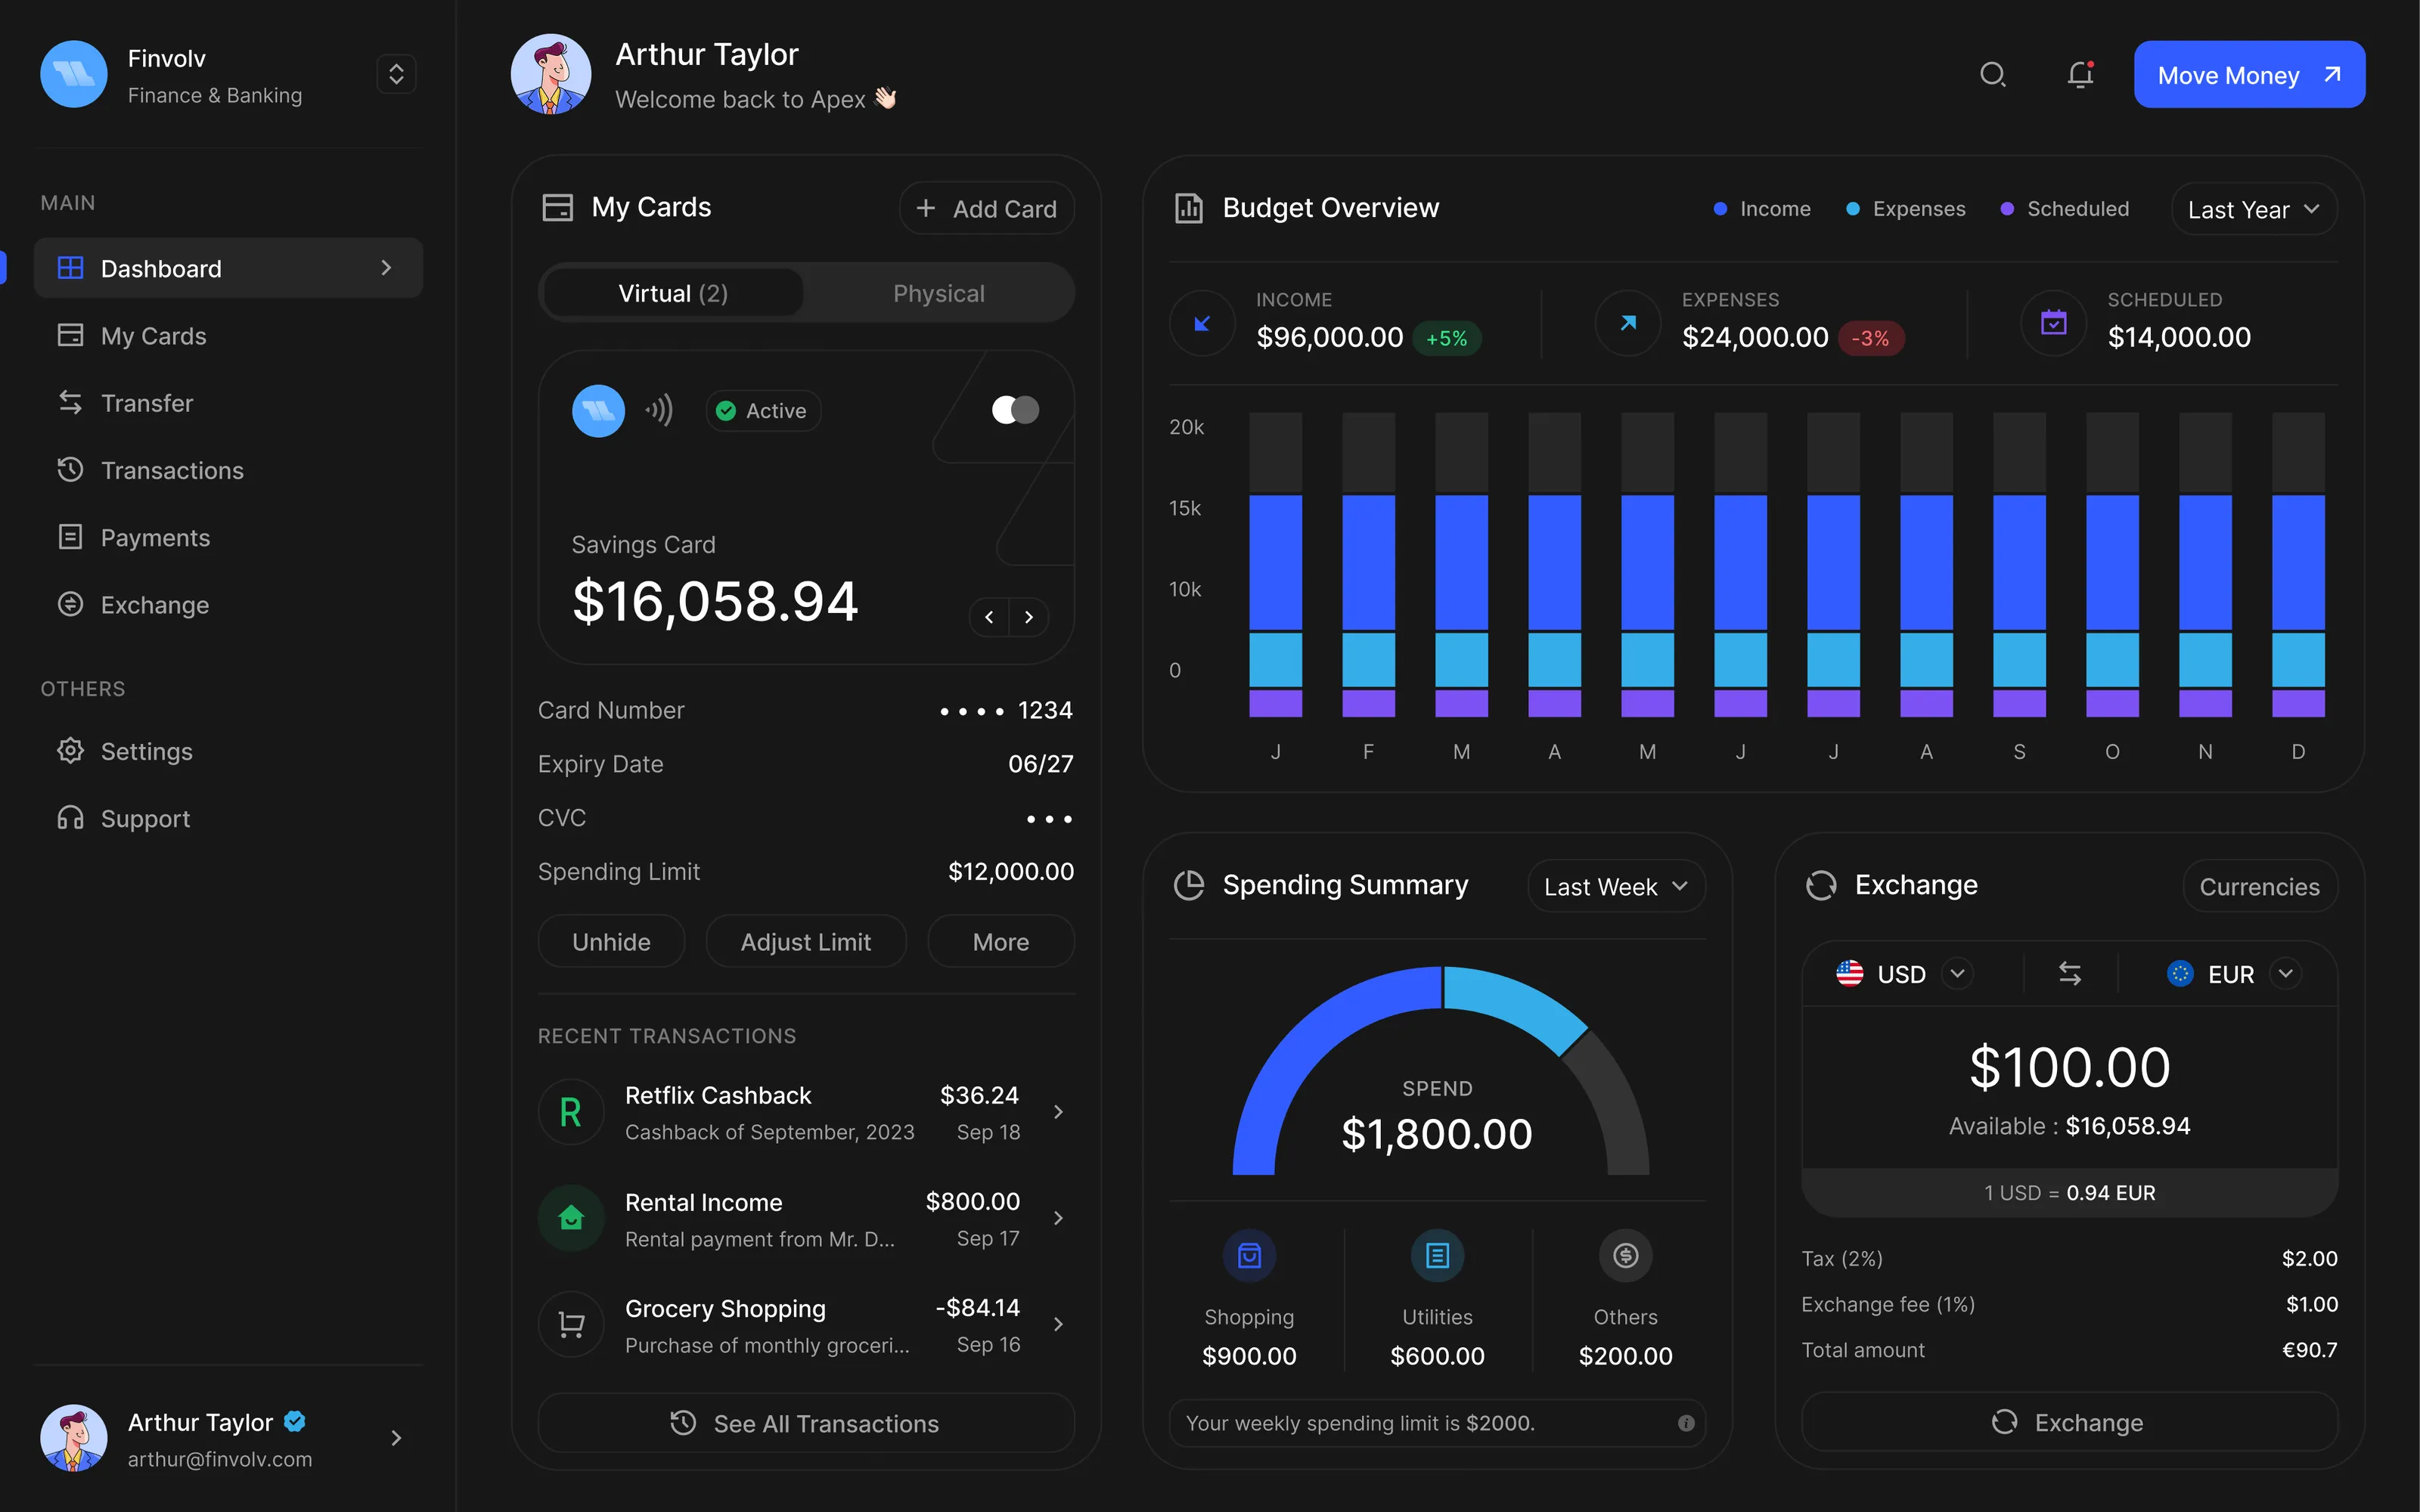This screenshot has width=2420, height=1512.
Task: Open Support from the sidebar
Action: point(145,818)
